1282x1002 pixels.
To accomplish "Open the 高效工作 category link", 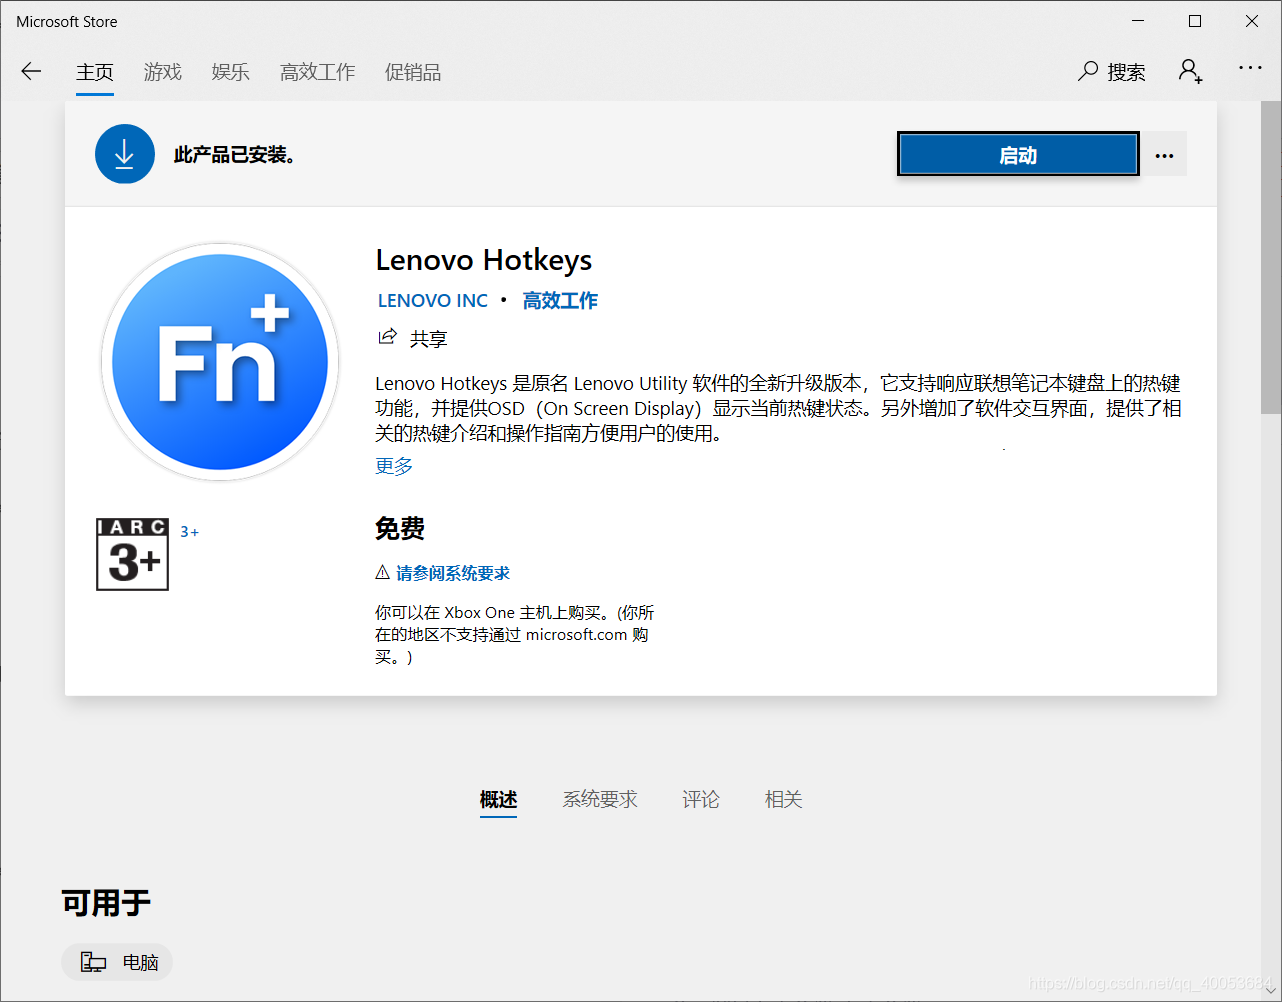I will pos(560,301).
